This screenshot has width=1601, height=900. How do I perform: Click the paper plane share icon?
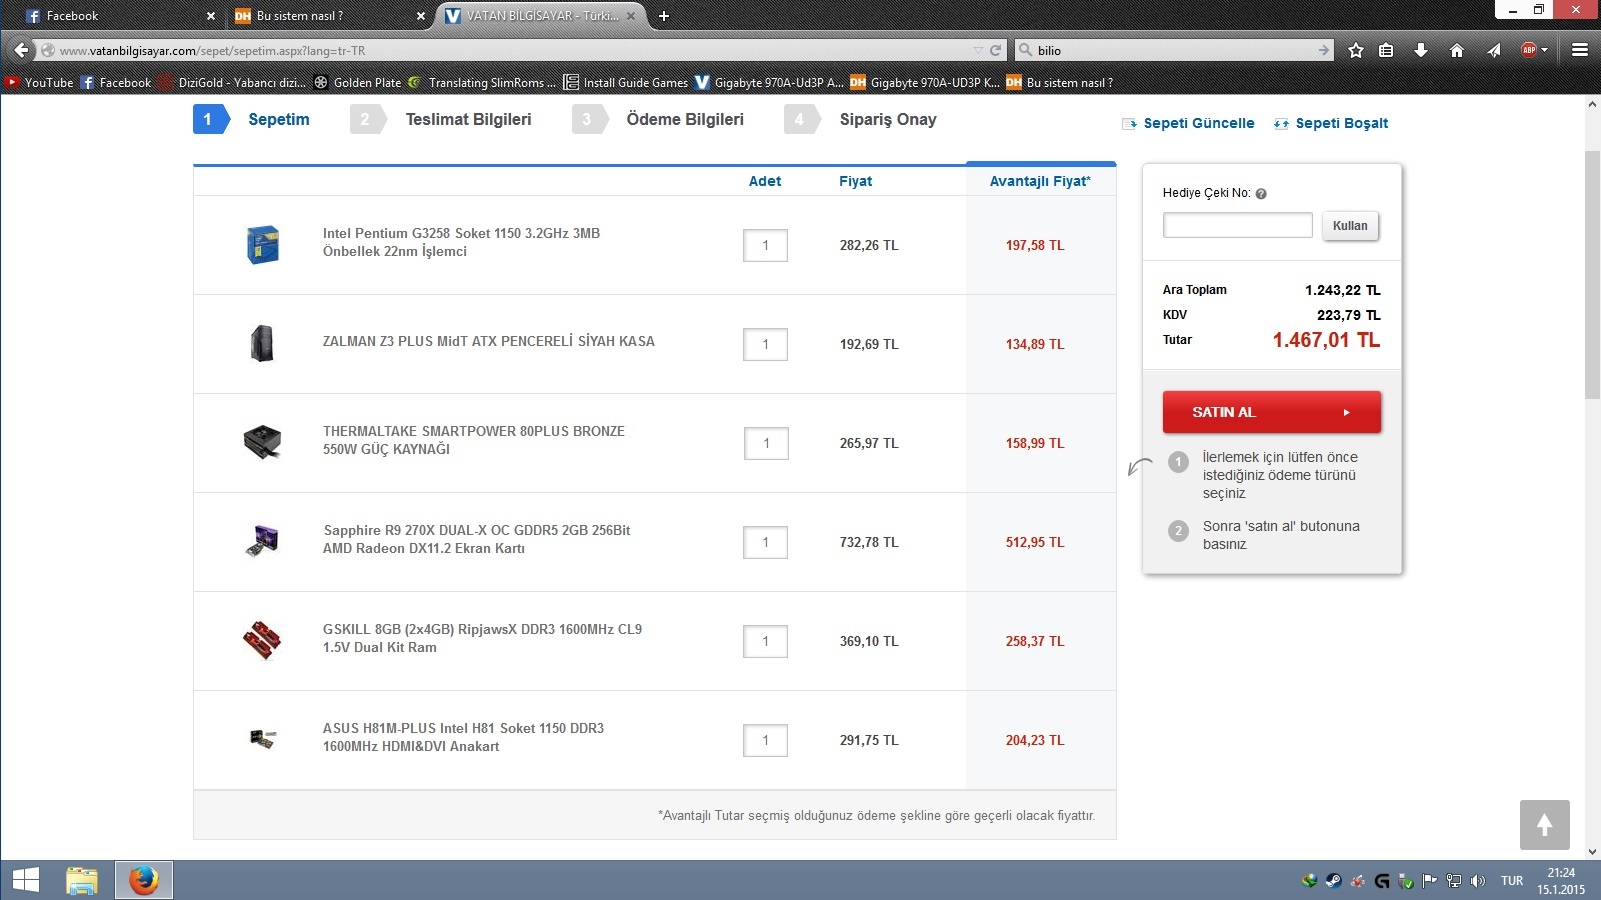click(1493, 50)
